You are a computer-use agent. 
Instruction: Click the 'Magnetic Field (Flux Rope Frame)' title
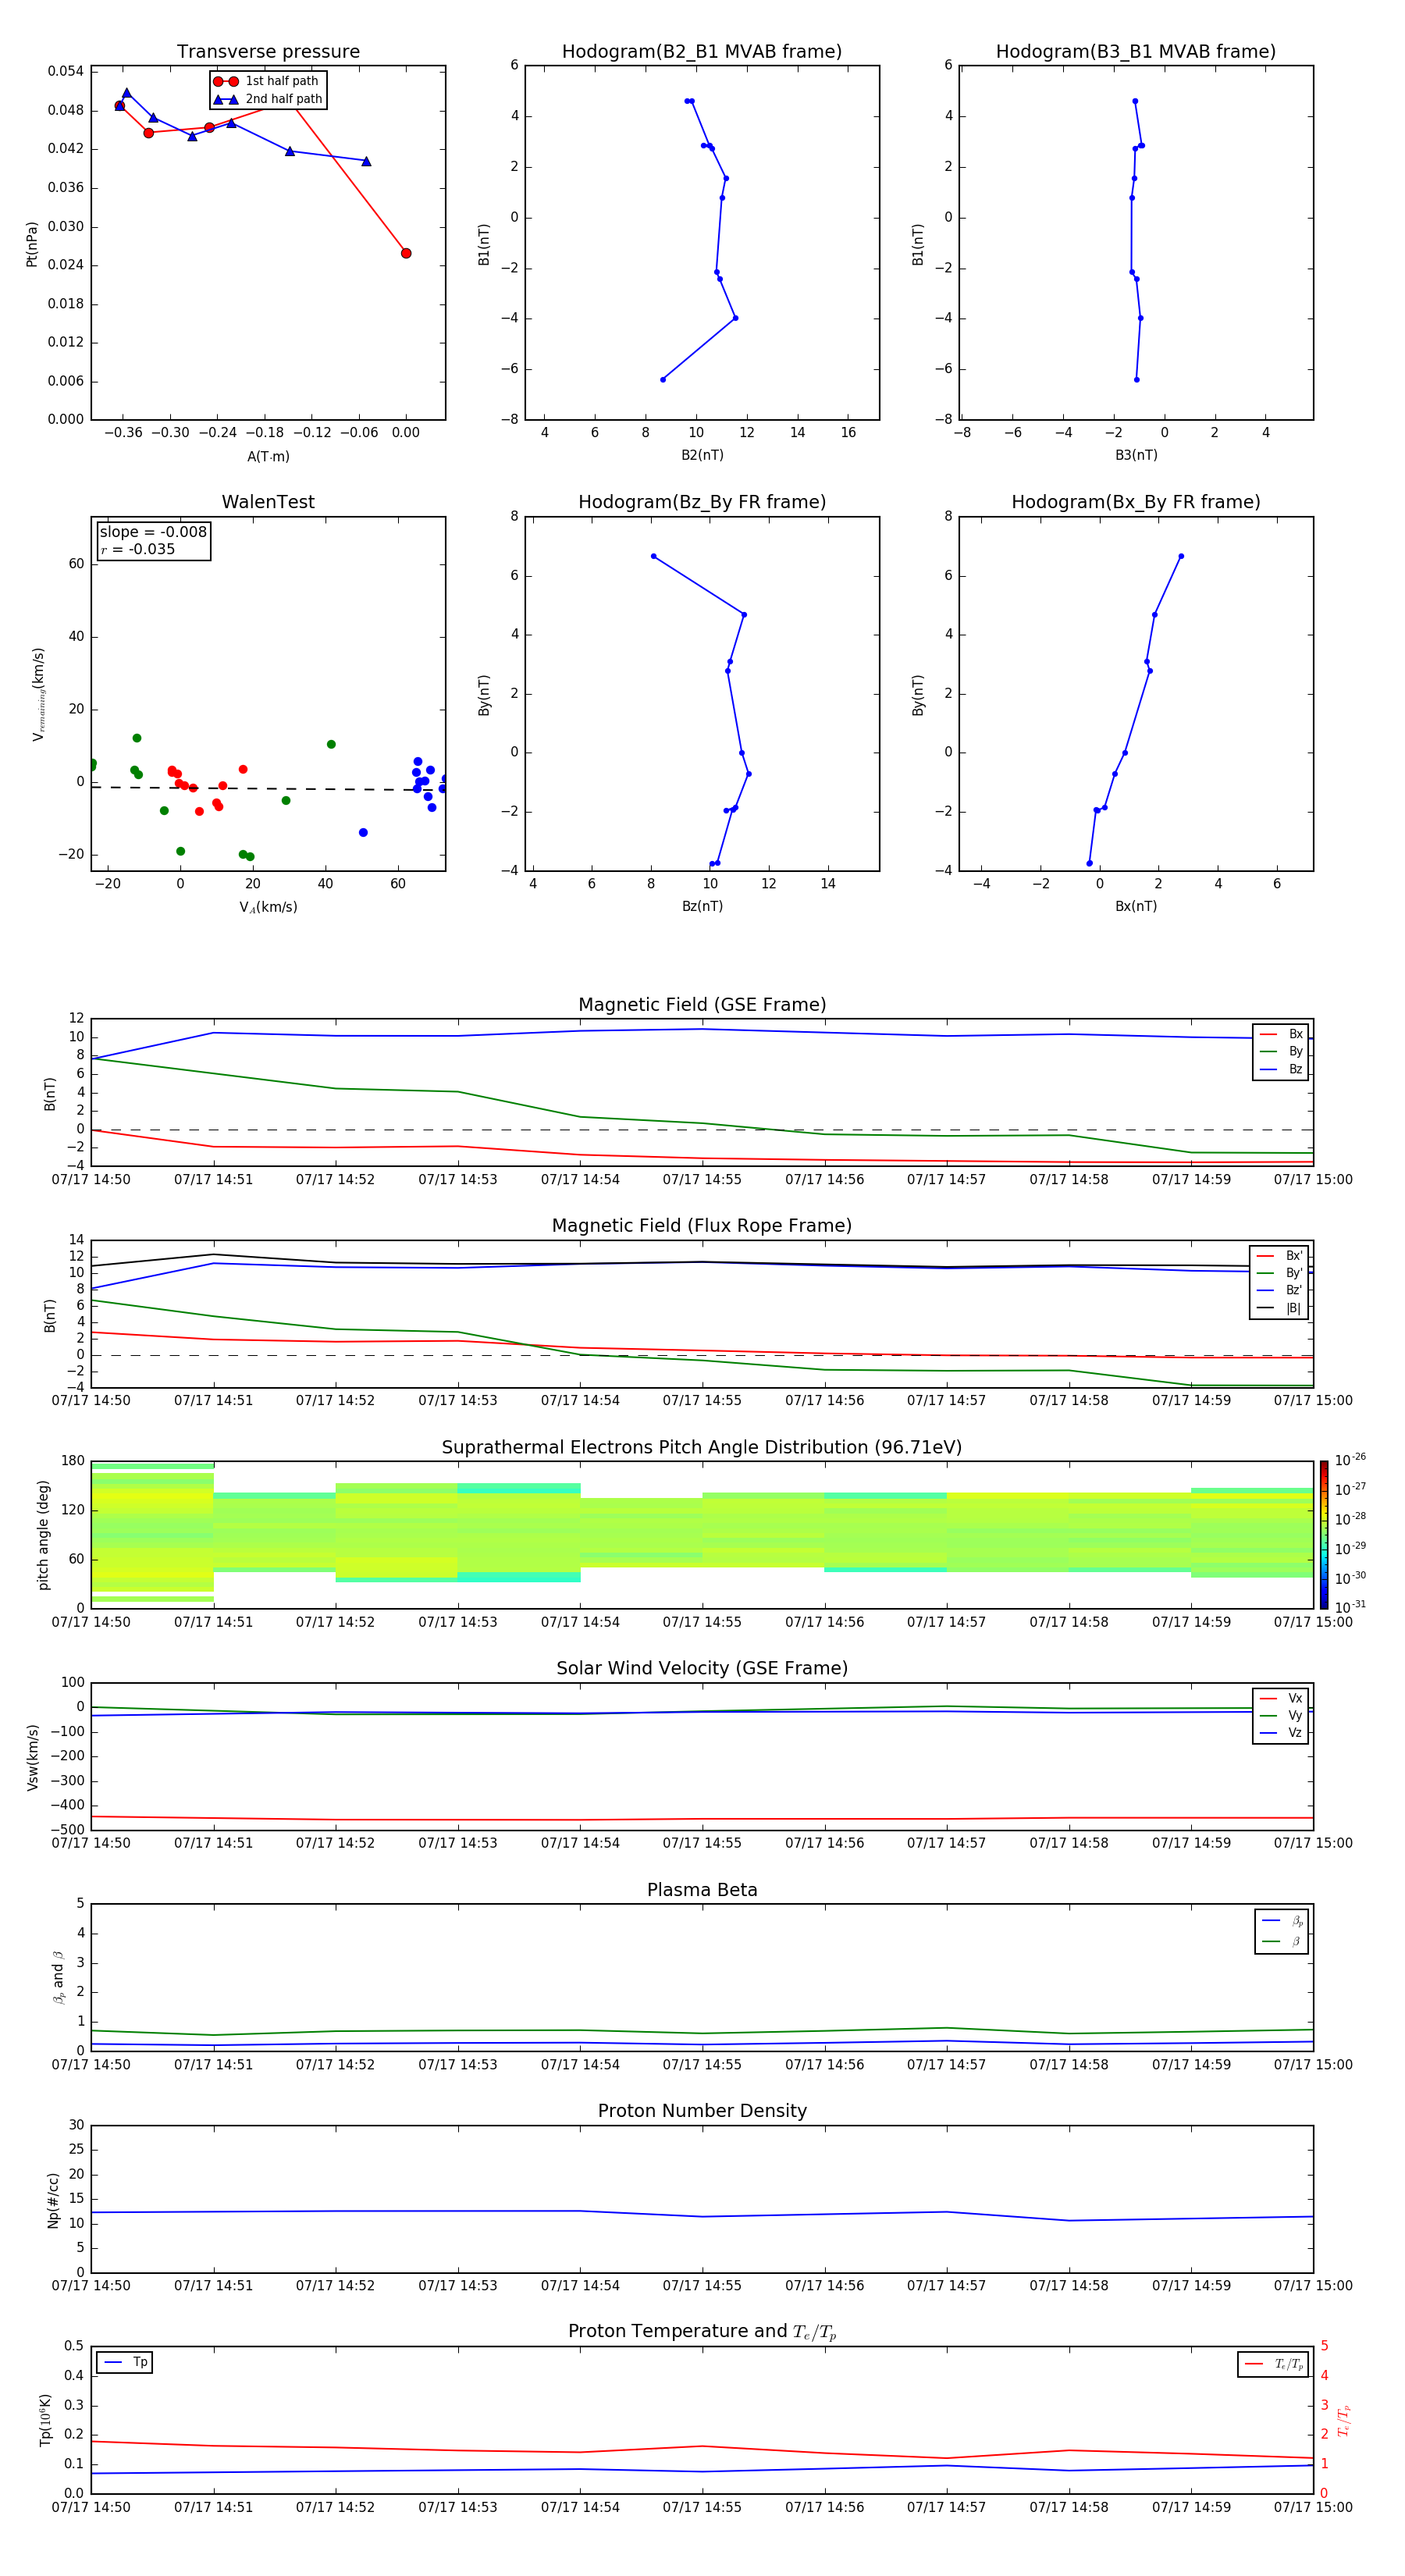(702, 1226)
